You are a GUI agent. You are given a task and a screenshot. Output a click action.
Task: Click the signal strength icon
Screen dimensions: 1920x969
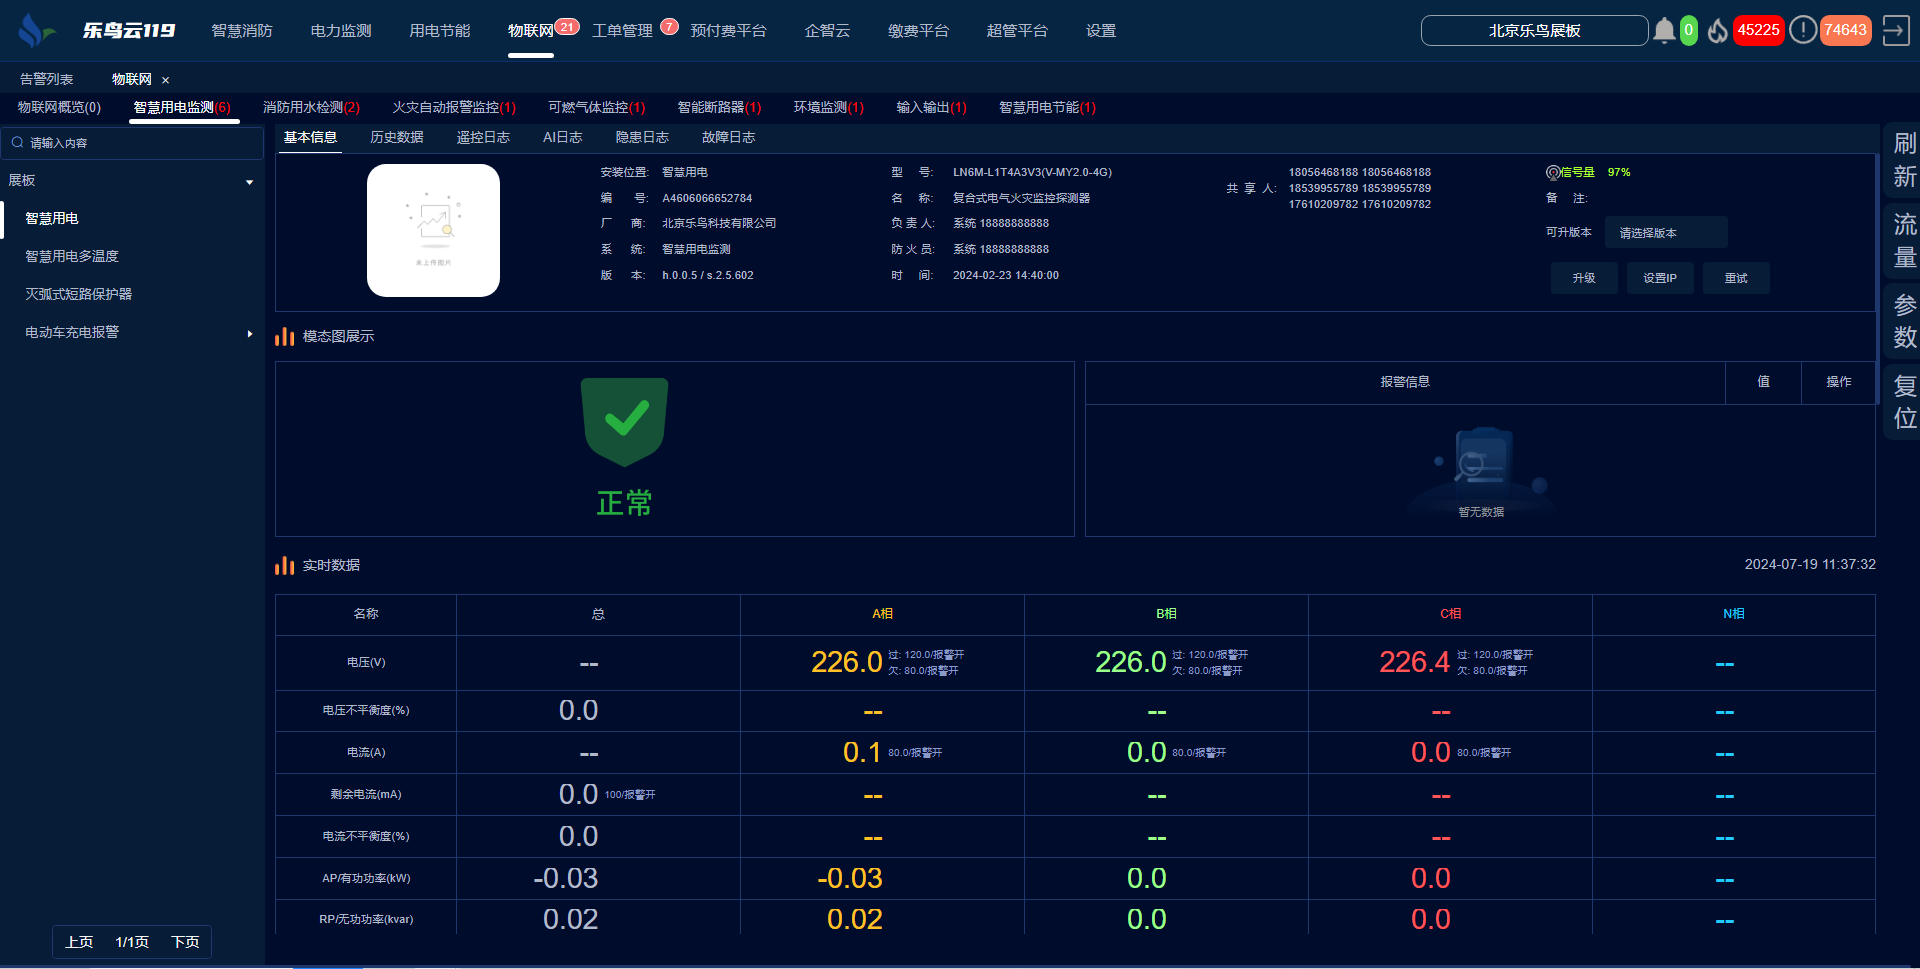tap(1553, 172)
